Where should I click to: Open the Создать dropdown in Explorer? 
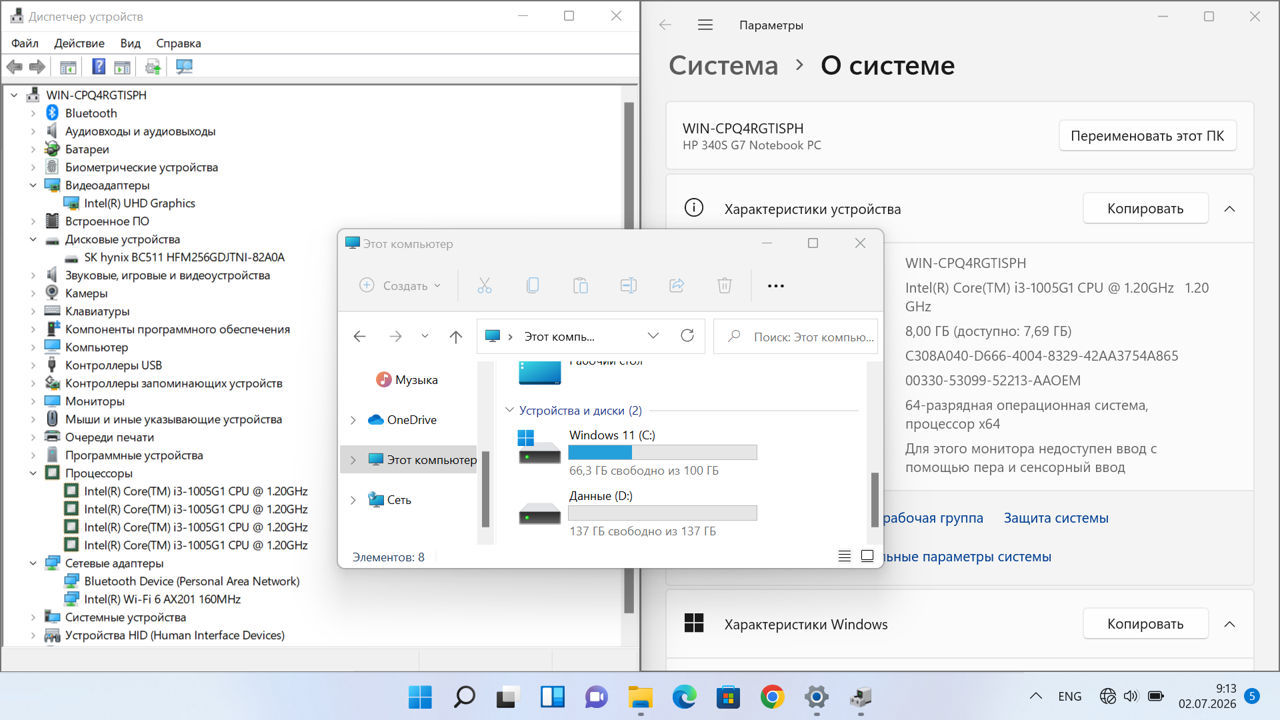(x=400, y=286)
